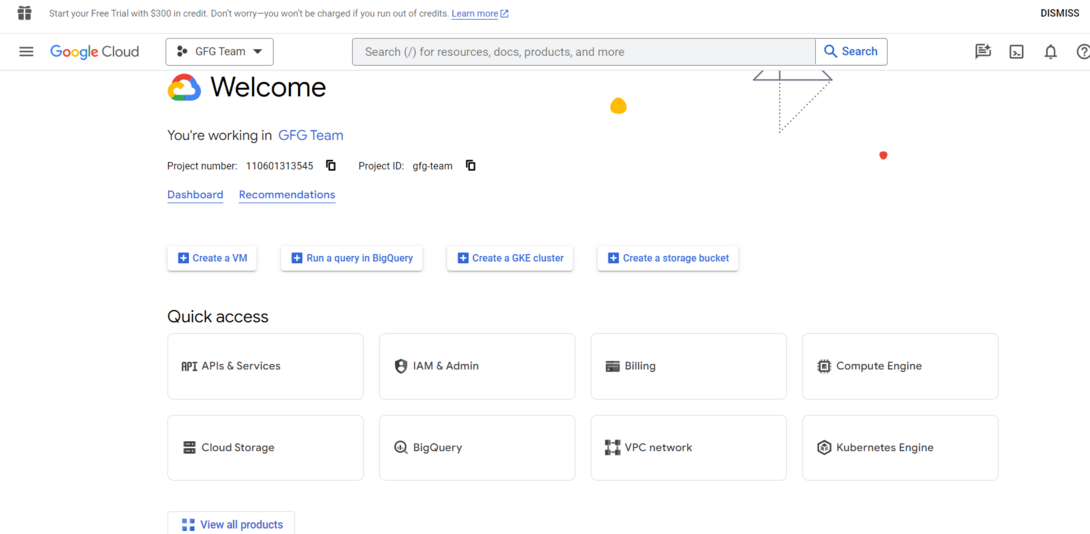Switch to the Recommendations tab
Screen dimensions: 1090x534
pos(287,195)
